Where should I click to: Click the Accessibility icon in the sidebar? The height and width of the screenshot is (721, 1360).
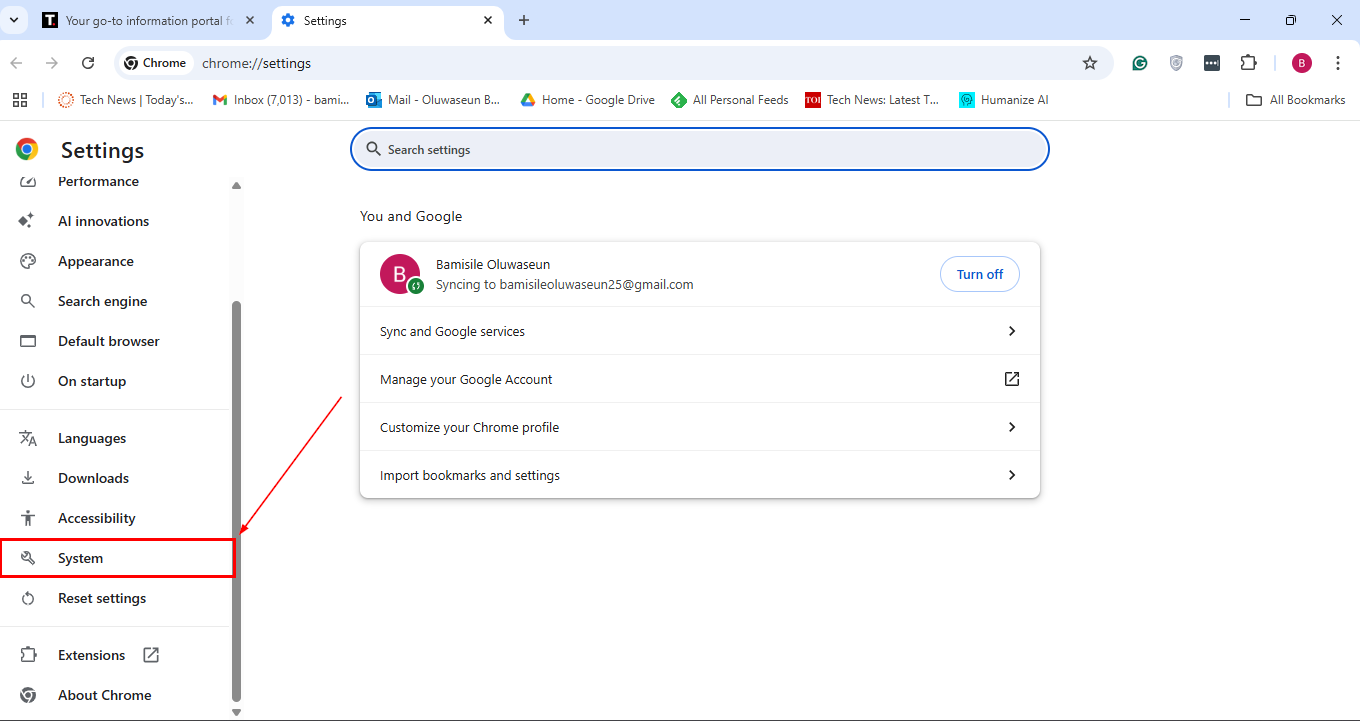pyautogui.click(x=28, y=518)
